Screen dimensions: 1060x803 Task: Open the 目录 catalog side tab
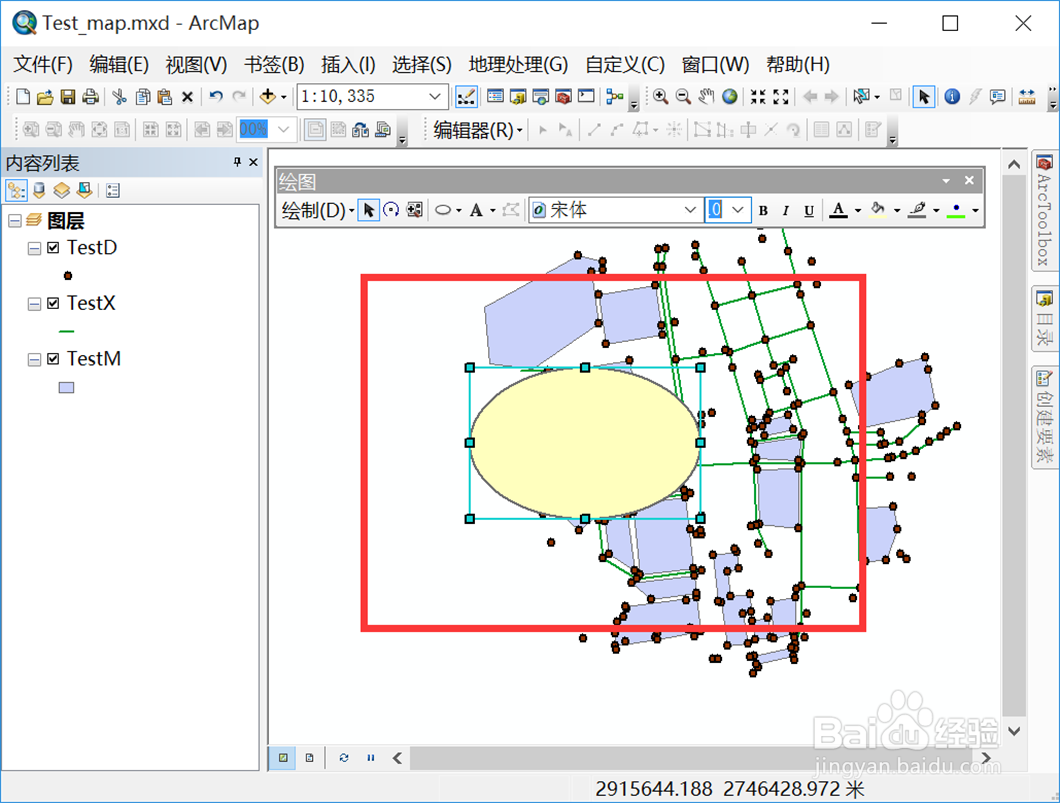pos(1044,318)
